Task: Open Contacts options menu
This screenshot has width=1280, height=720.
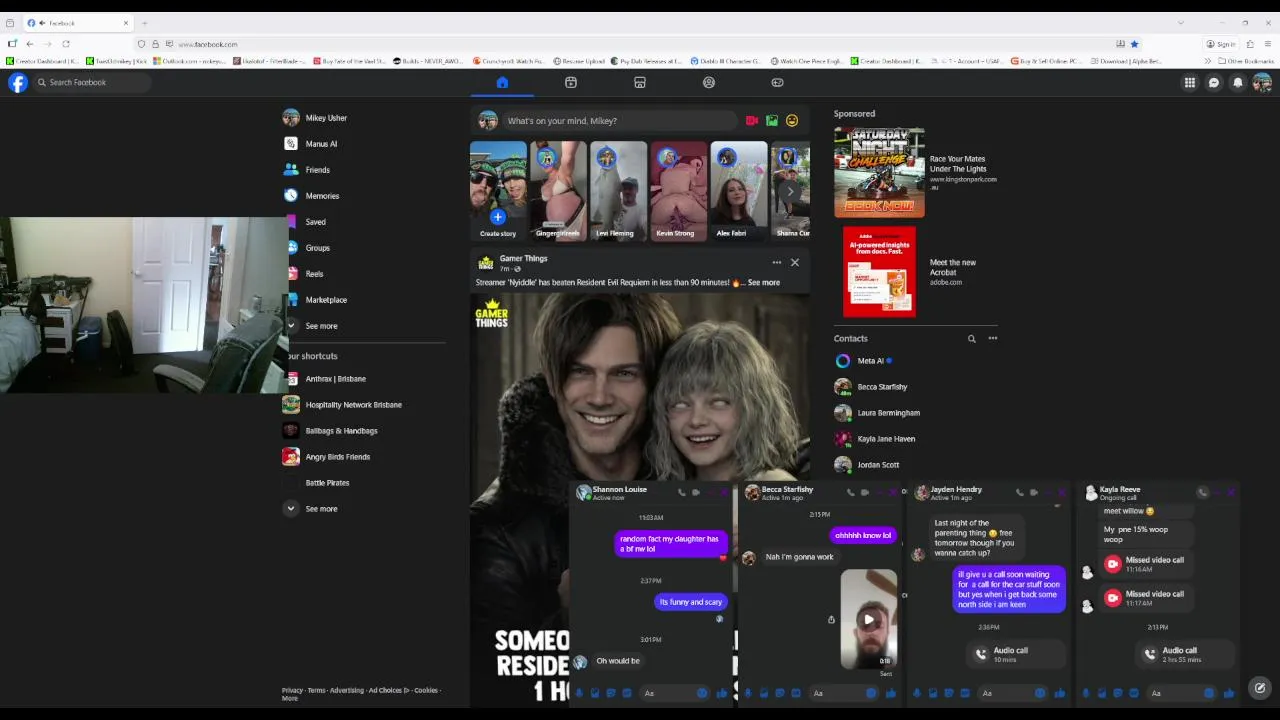Action: click(993, 339)
